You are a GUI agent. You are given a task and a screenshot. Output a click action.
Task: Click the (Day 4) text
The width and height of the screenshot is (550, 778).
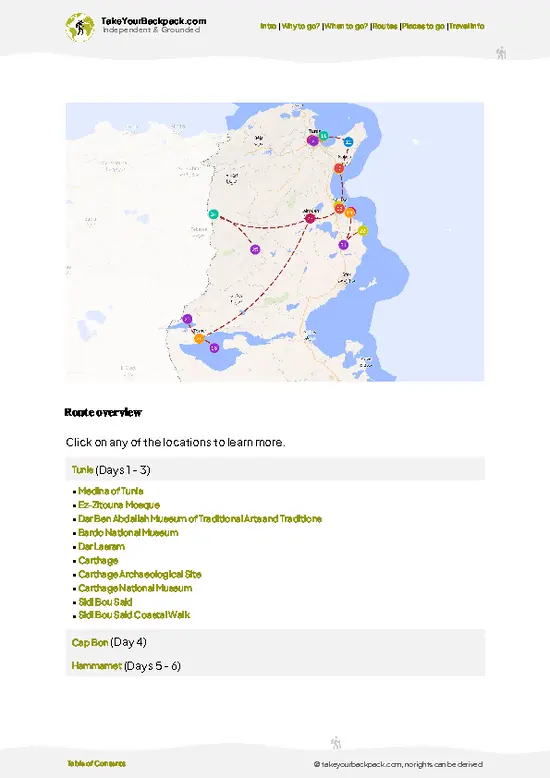coord(128,643)
